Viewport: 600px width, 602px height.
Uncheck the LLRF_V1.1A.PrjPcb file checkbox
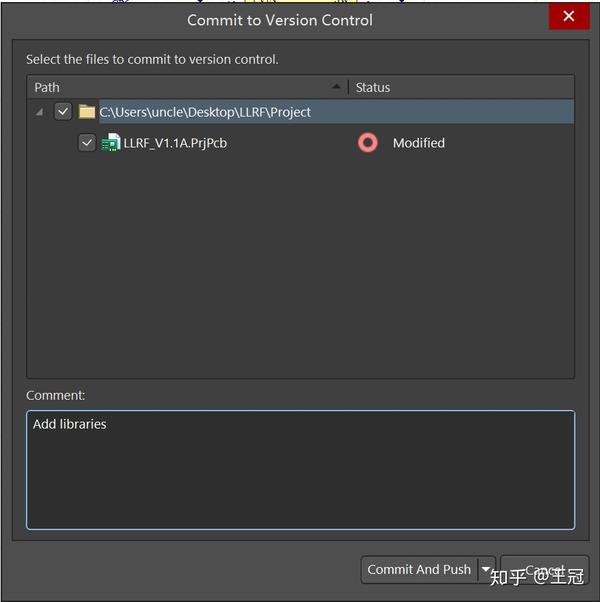pyautogui.click(x=87, y=143)
